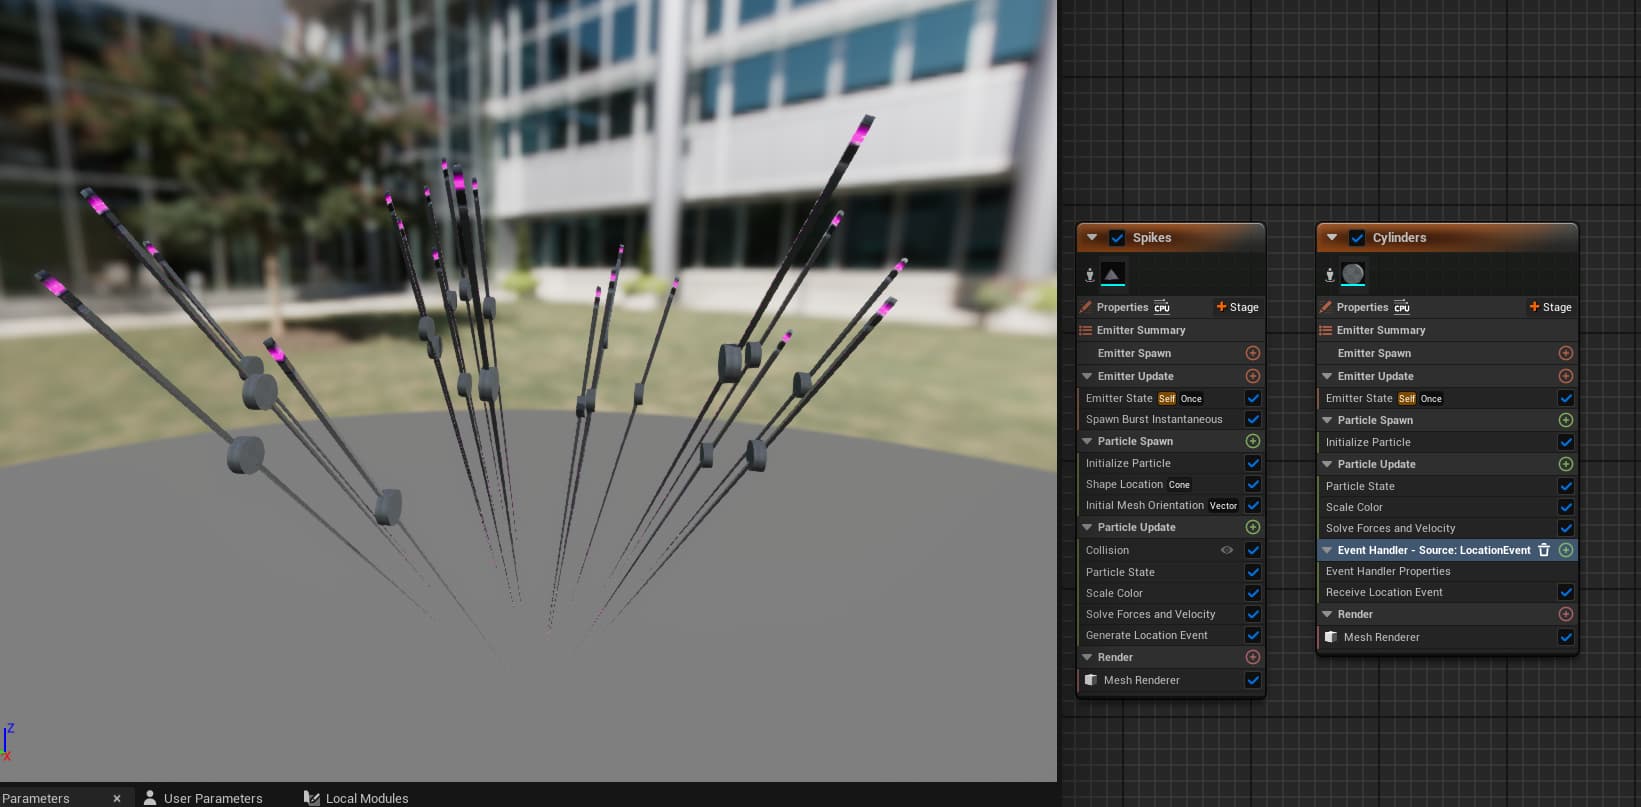This screenshot has width=1641, height=807.
Task: Add module to Spikes Particle Spawn
Action: pyautogui.click(x=1252, y=441)
